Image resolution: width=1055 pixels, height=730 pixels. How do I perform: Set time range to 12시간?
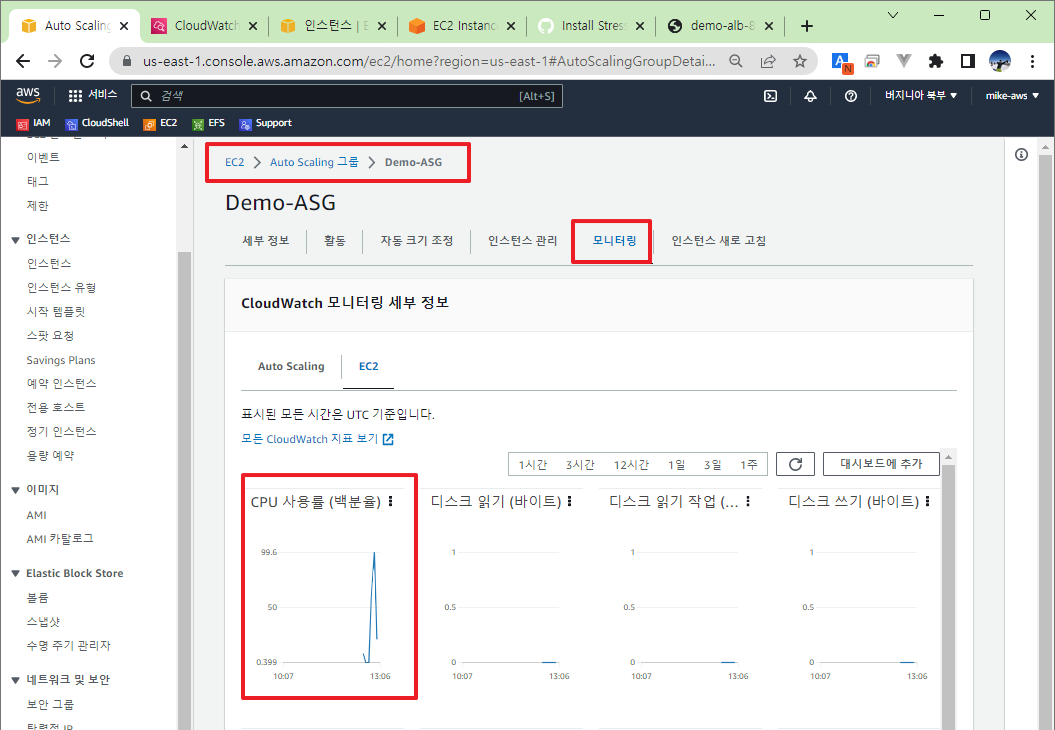pyautogui.click(x=631, y=465)
